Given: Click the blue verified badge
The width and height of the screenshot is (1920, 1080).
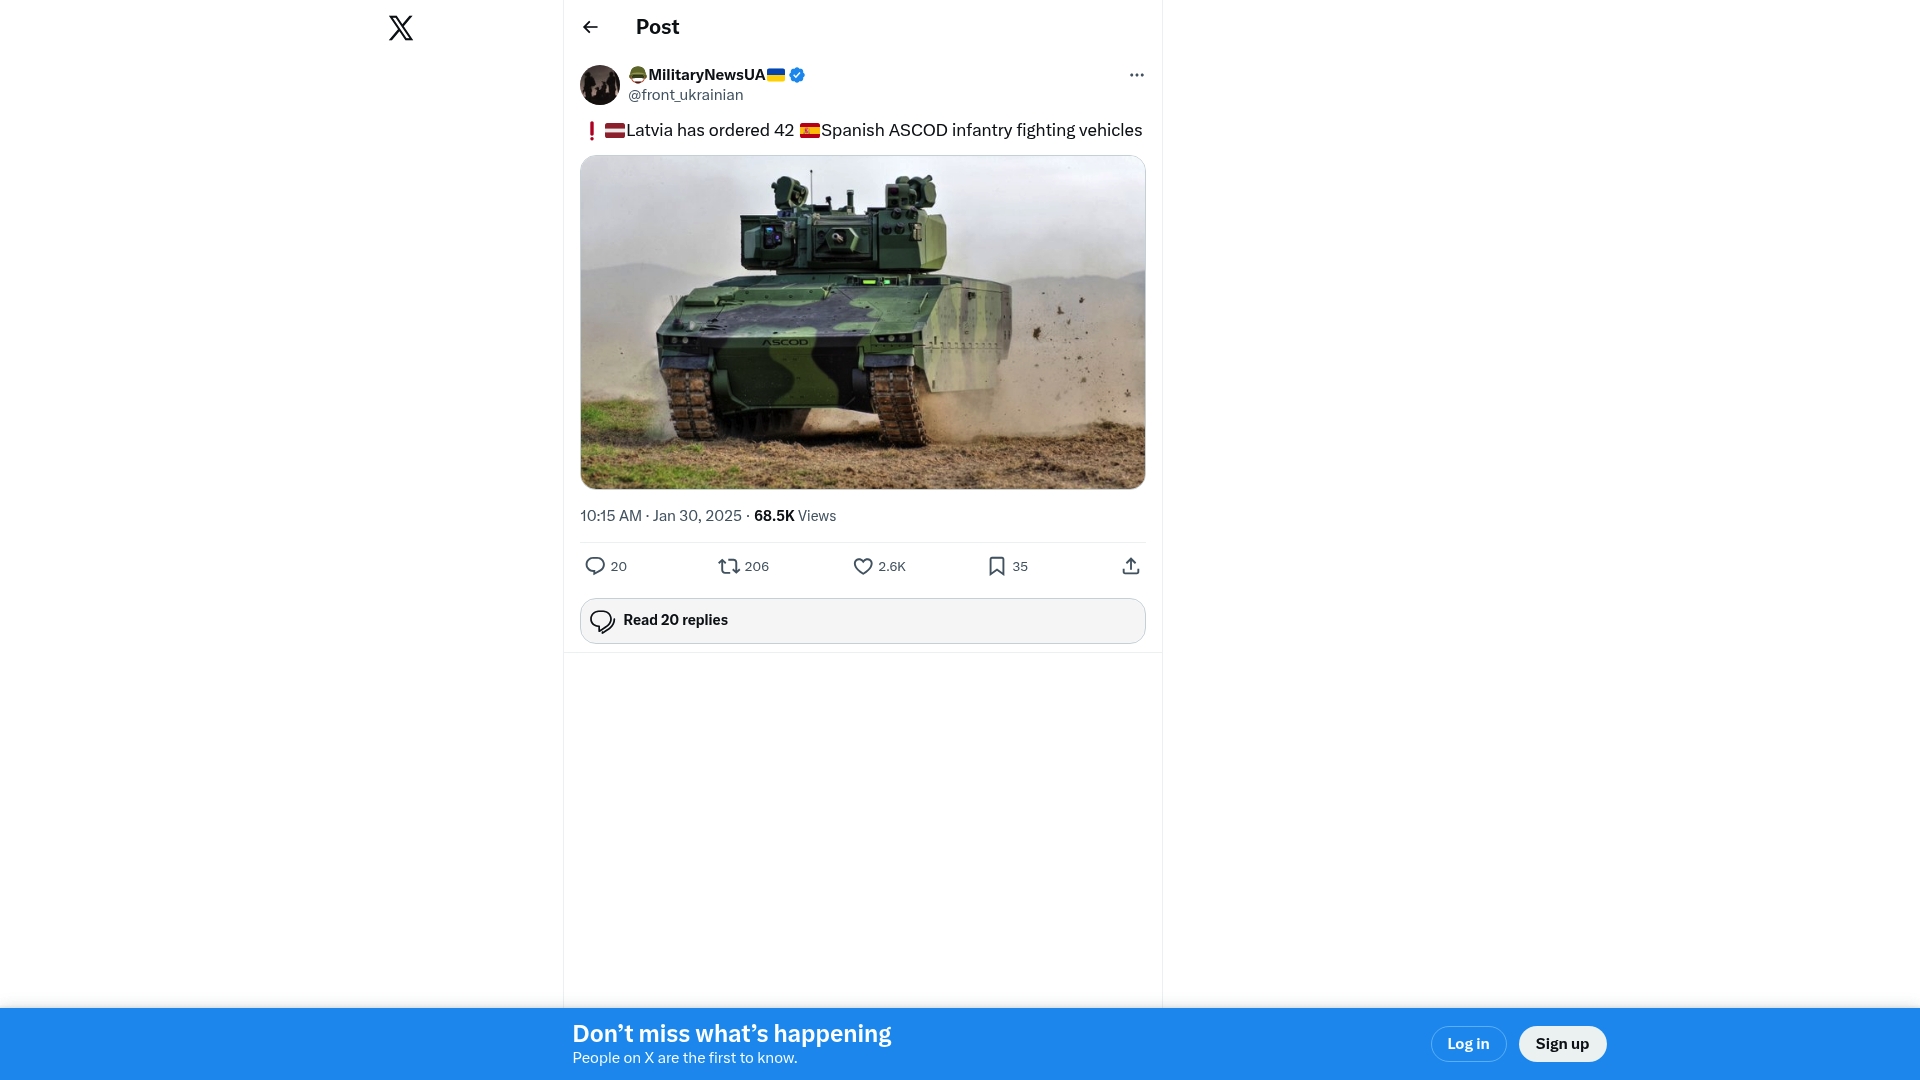Looking at the screenshot, I should click(797, 75).
